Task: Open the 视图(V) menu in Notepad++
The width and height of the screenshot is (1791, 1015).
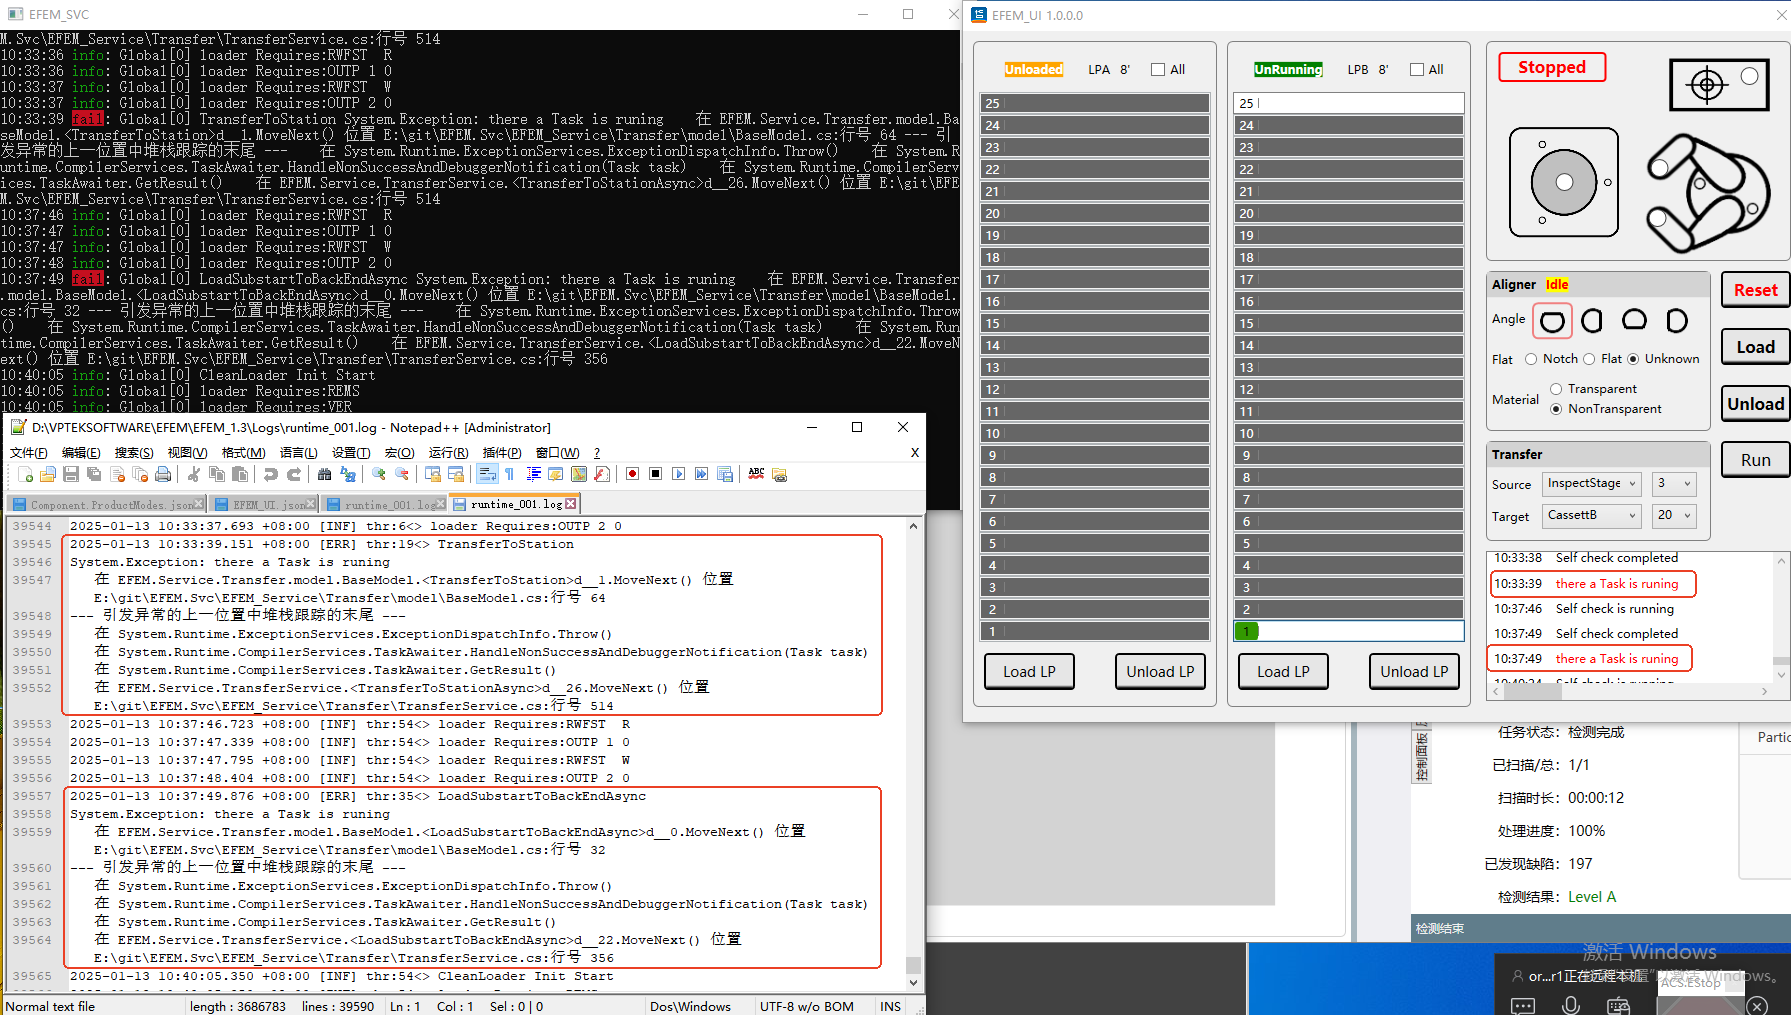Action: pyautogui.click(x=187, y=453)
